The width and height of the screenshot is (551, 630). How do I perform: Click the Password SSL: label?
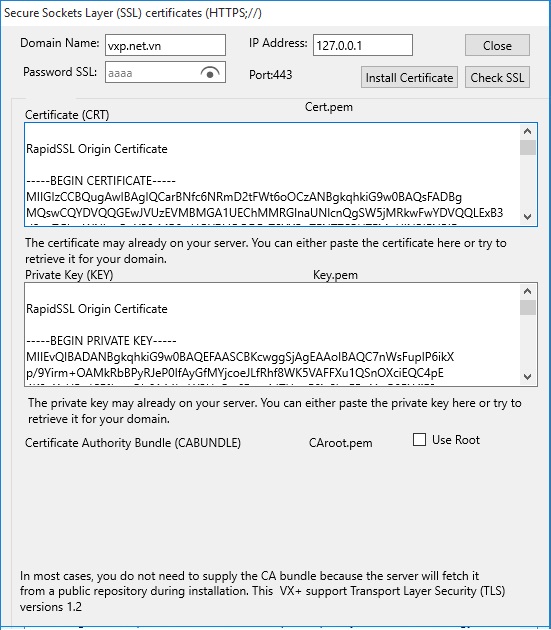coord(60,72)
